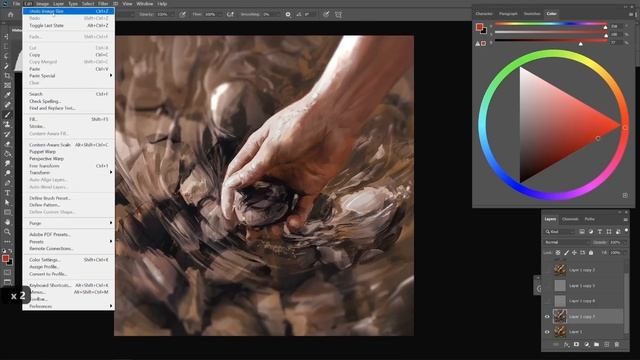The image size is (640, 360).
Task: Toggle lock position icon in Layers panel
Action: [574, 253]
